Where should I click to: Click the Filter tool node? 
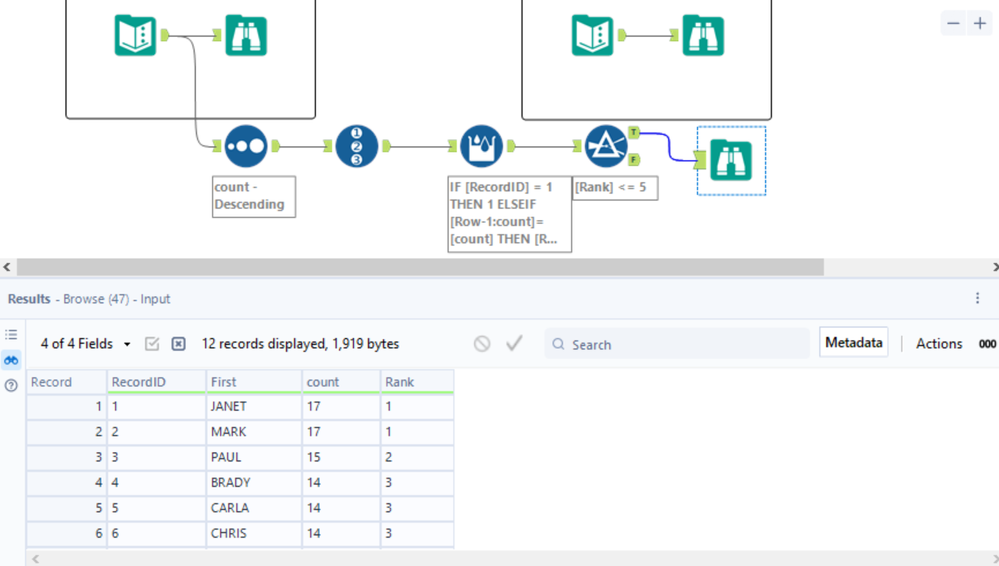coord(605,146)
